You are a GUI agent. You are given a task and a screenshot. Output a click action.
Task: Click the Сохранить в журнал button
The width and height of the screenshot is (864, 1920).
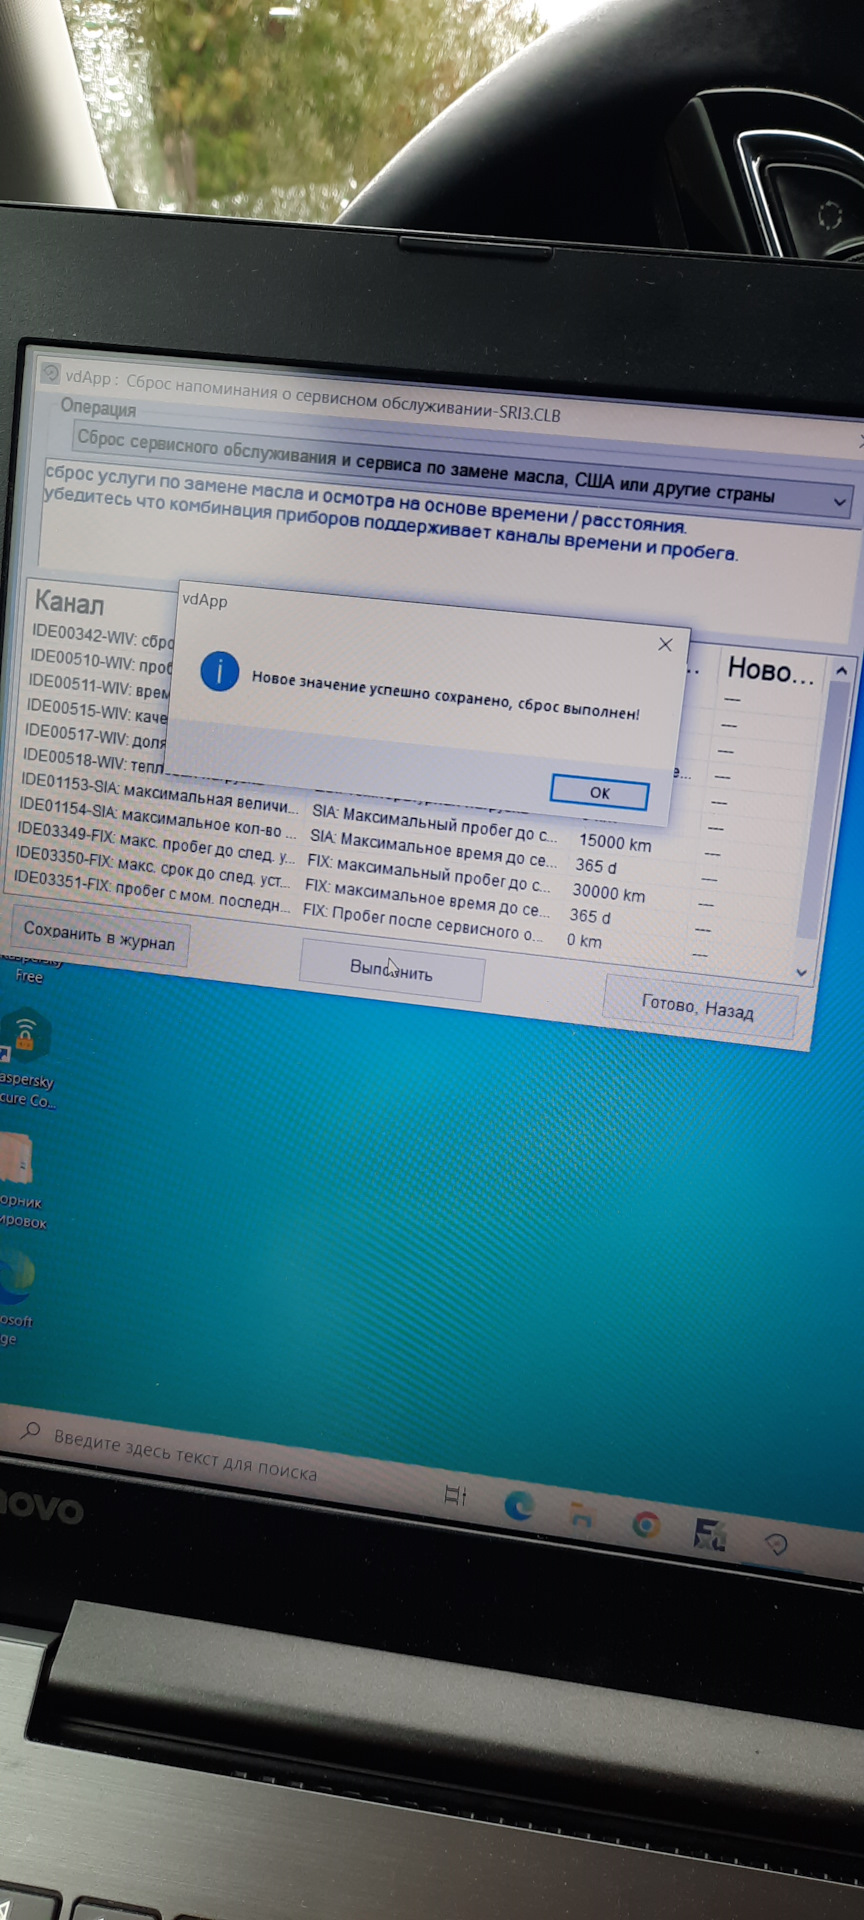99,937
